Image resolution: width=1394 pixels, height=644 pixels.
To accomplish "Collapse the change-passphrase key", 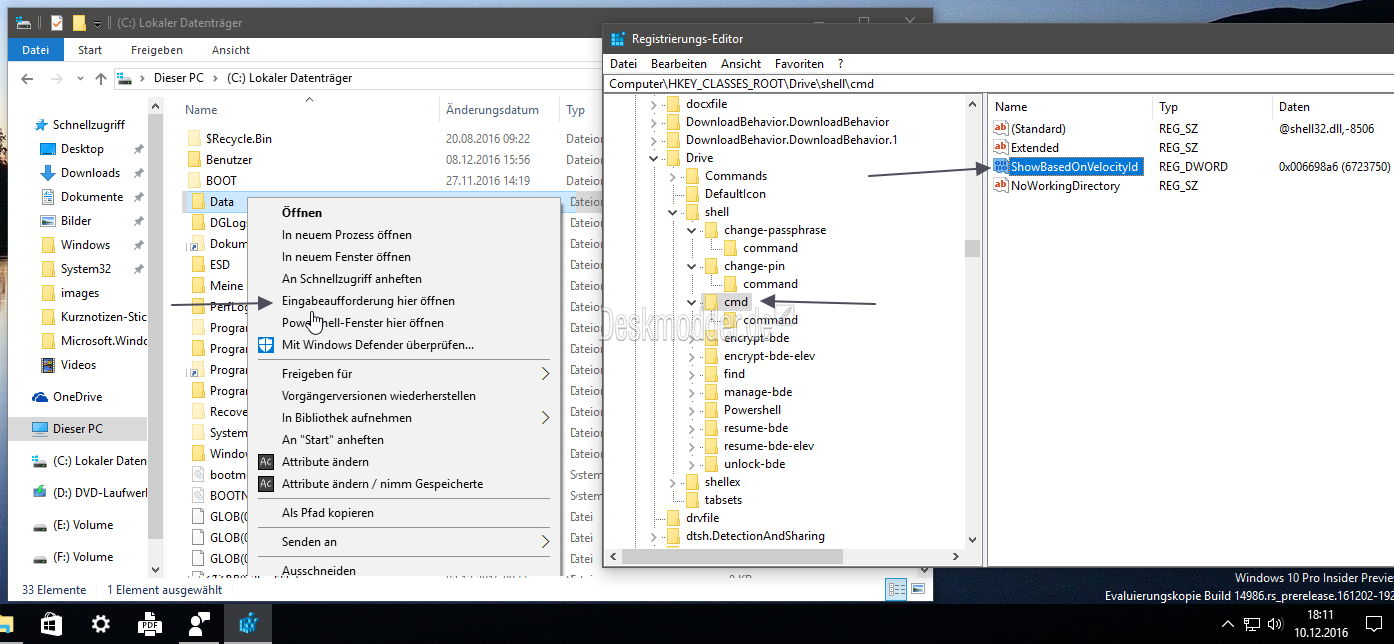I will [692, 230].
